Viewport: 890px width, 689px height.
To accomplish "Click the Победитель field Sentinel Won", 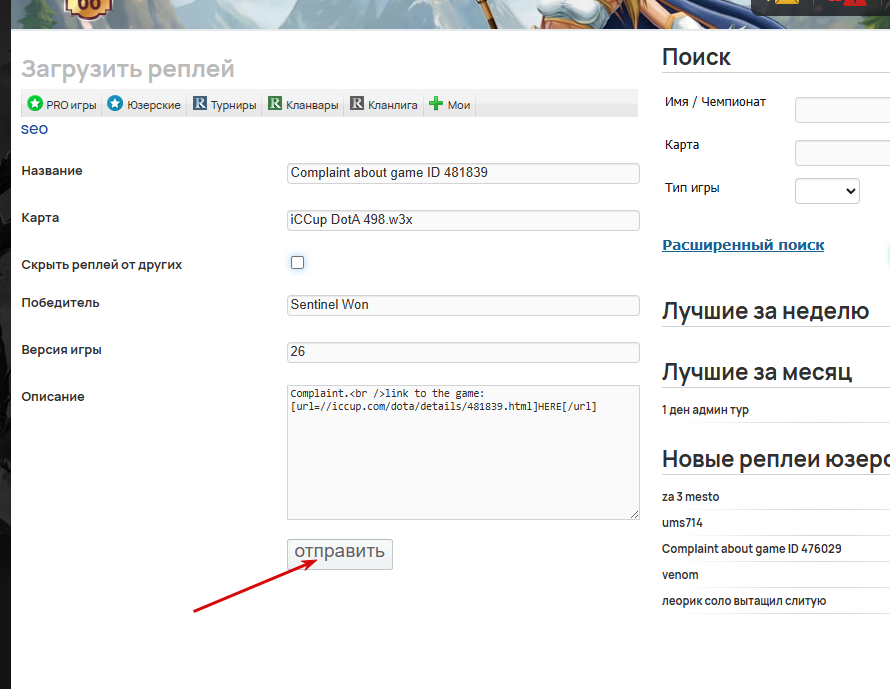I will coord(463,305).
